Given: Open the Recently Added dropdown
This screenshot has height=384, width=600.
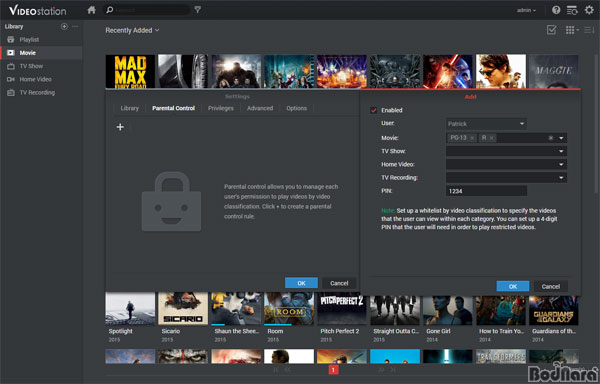Looking at the screenshot, I should tap(132, 30).
